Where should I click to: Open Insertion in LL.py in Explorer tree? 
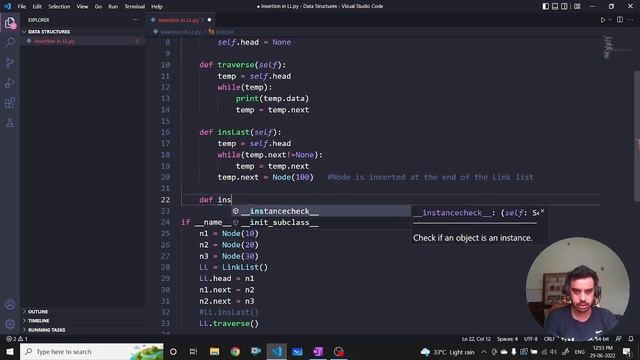click(x=82, y=41)
